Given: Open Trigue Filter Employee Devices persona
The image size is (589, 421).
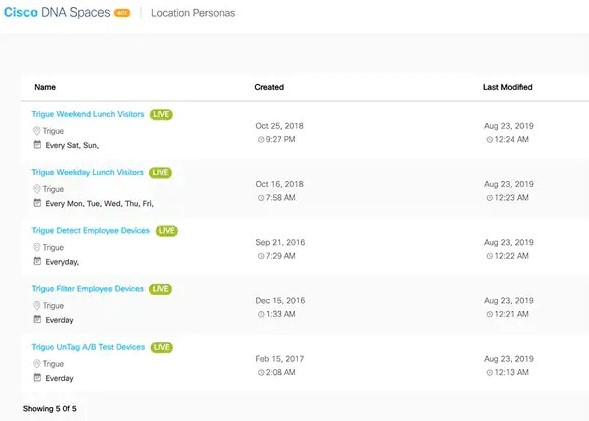Looking at the screenshot, I should coord(88,289).
